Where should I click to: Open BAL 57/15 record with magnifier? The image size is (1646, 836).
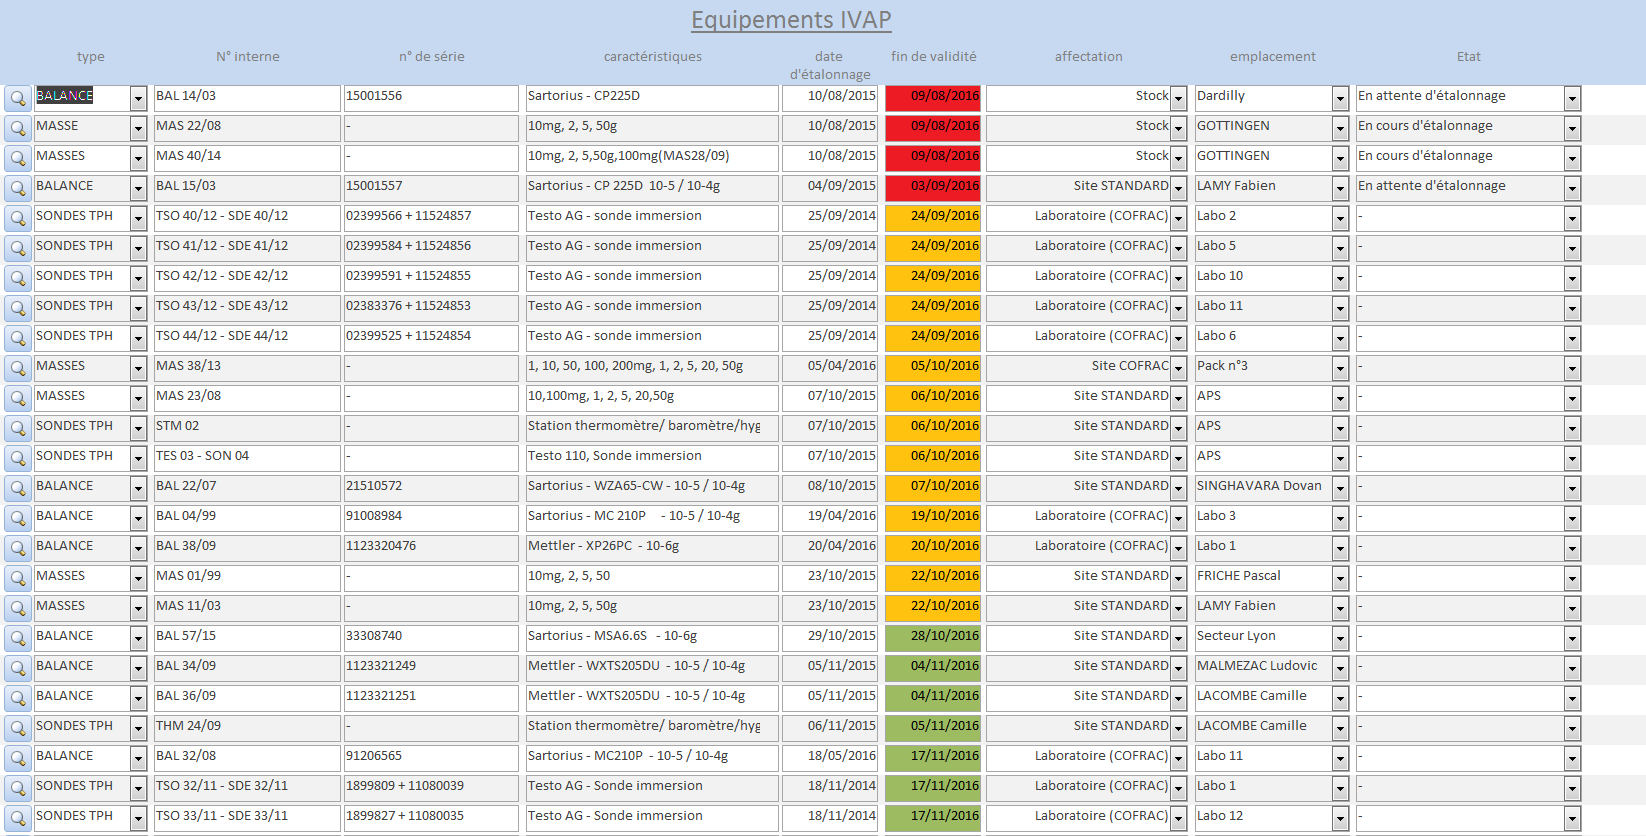point(17,638)
